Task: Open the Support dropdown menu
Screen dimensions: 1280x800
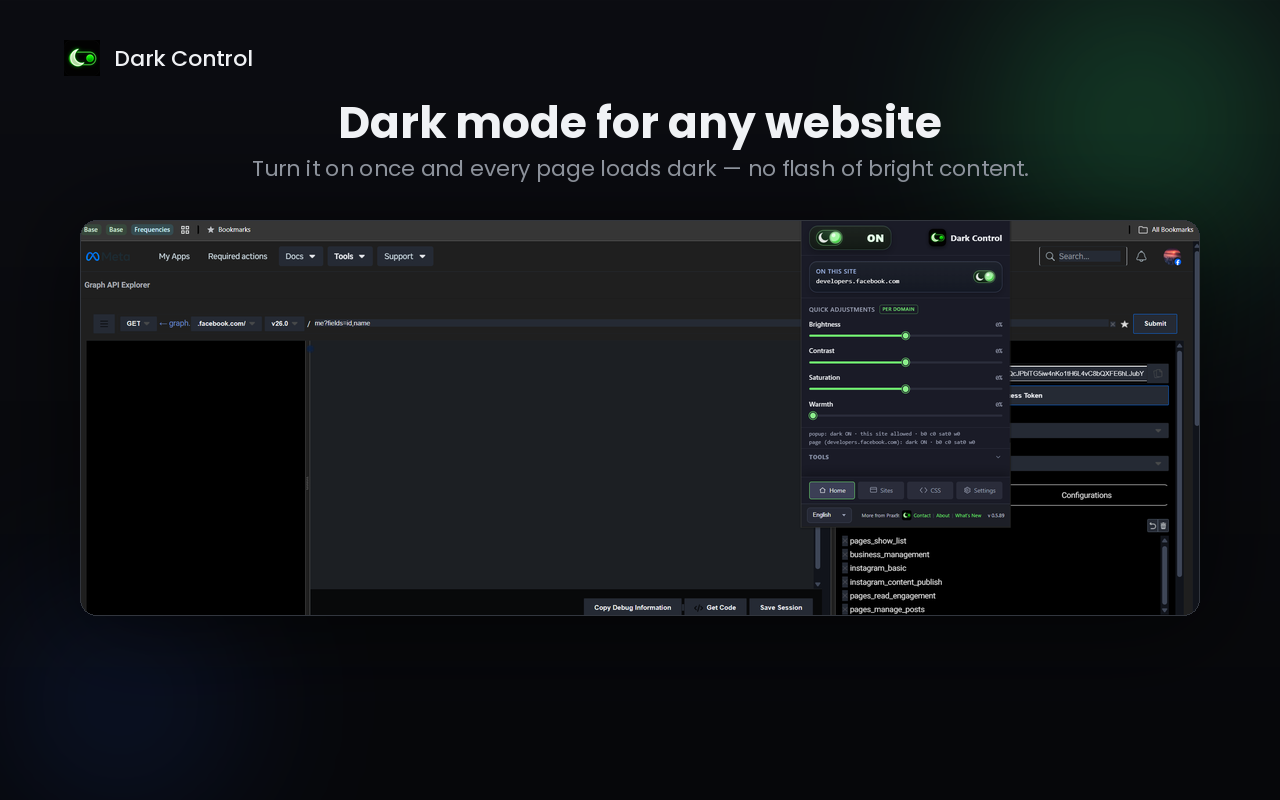Action: [x=405, y=257]
